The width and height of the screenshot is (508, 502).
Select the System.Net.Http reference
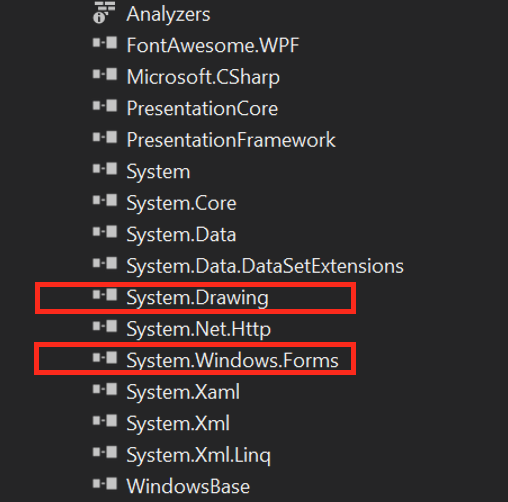coord(199,330)
